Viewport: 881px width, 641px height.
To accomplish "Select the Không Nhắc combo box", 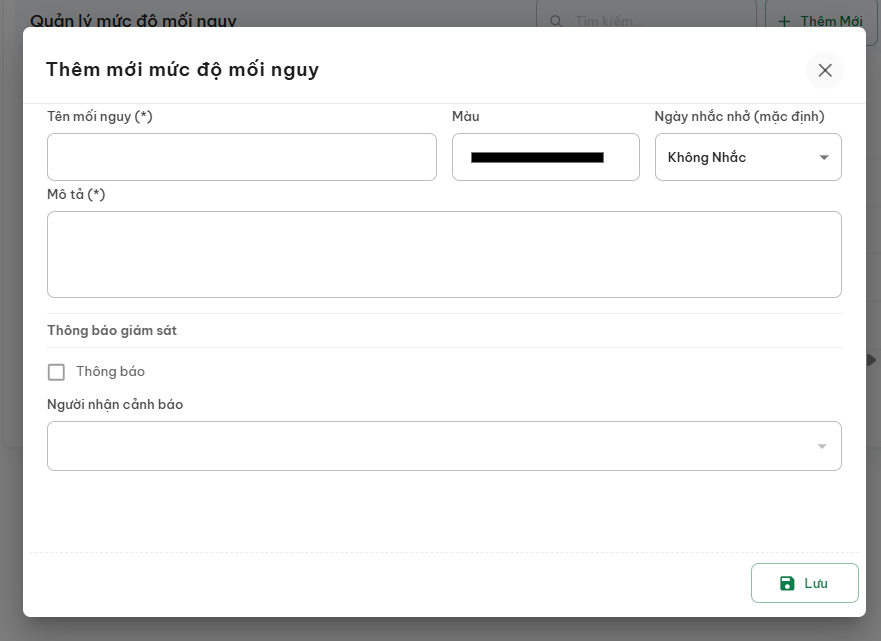I will (x=748, y=157).
